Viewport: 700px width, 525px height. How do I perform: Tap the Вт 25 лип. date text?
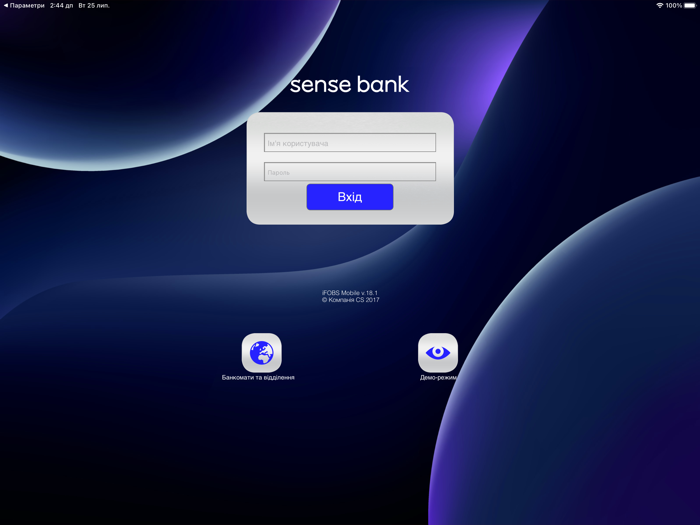[x=94, y=5]
